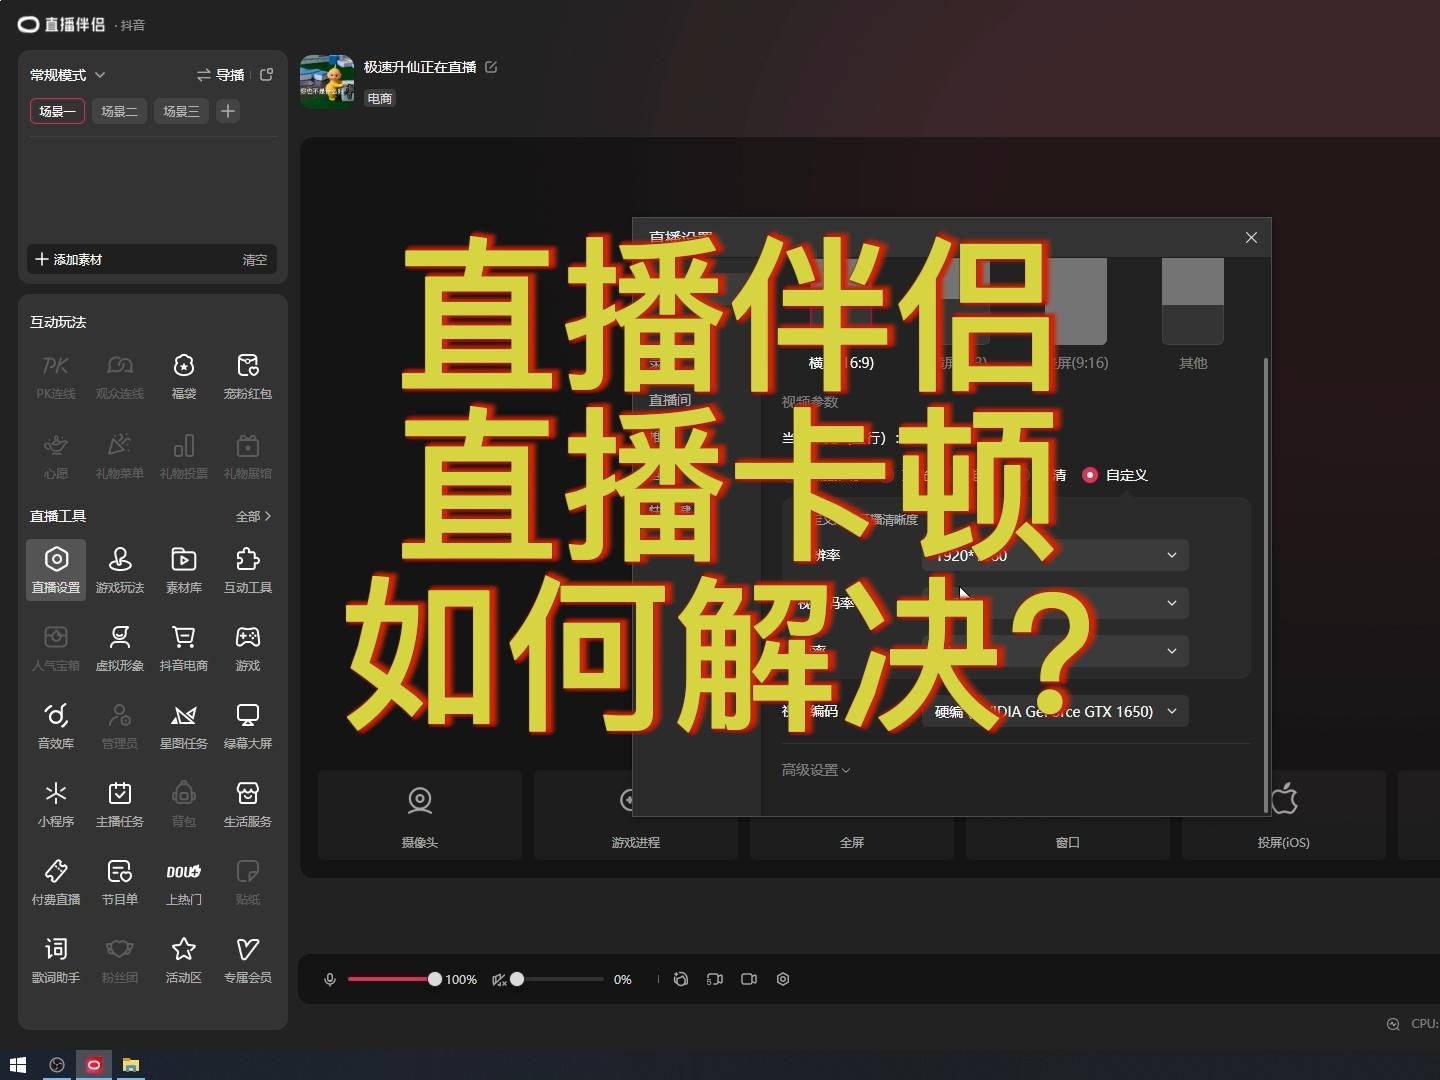
Task: Open the 上热门 DOU+ tool
Action: 184,882
